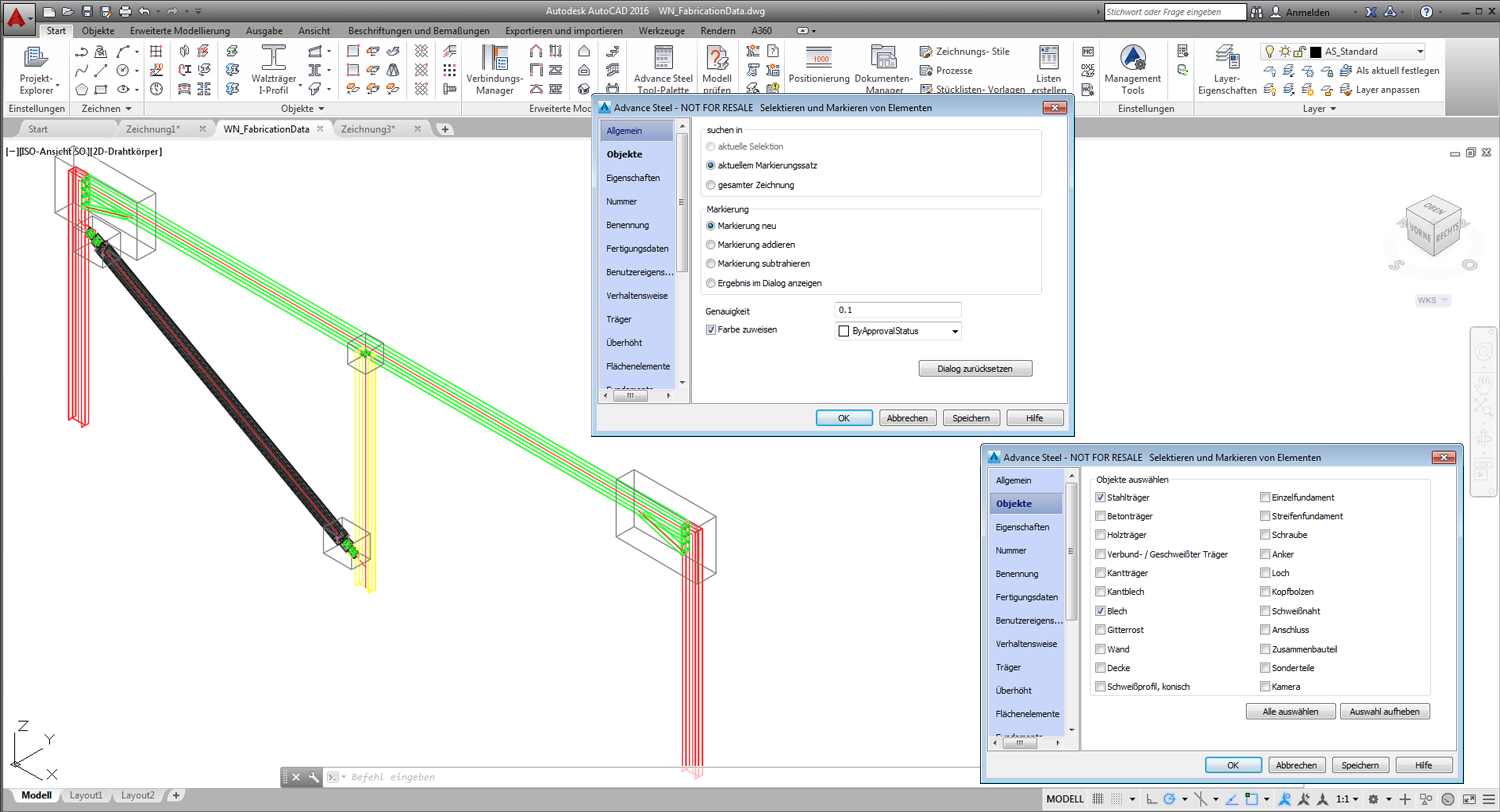Expand the Objekte ribbon panel

pyautogui.click(x=303, y=108)
